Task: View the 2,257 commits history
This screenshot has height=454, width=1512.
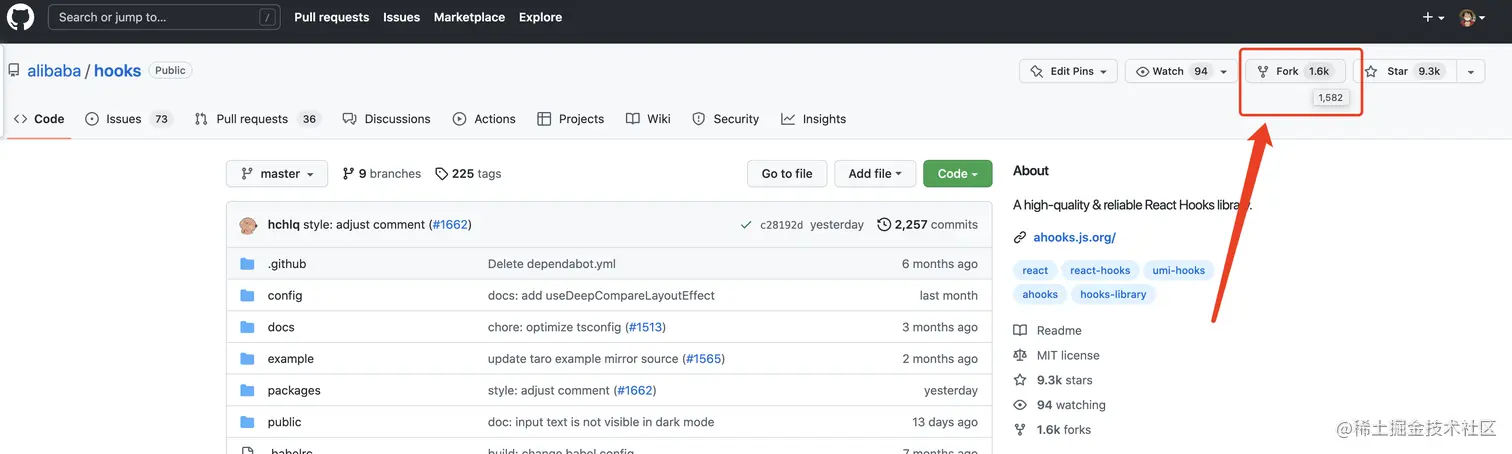Action: [x=927, y=225]
